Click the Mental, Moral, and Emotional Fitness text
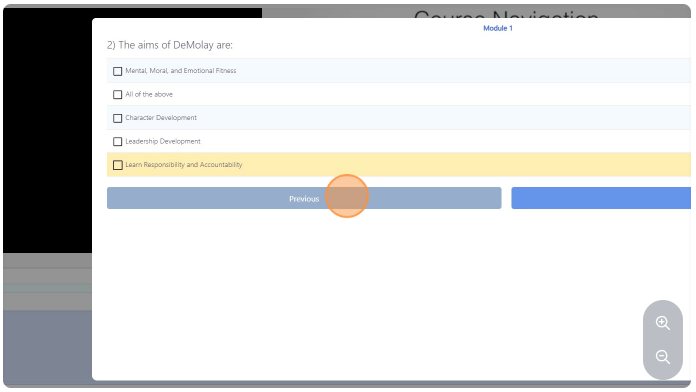 coord(181,71)
